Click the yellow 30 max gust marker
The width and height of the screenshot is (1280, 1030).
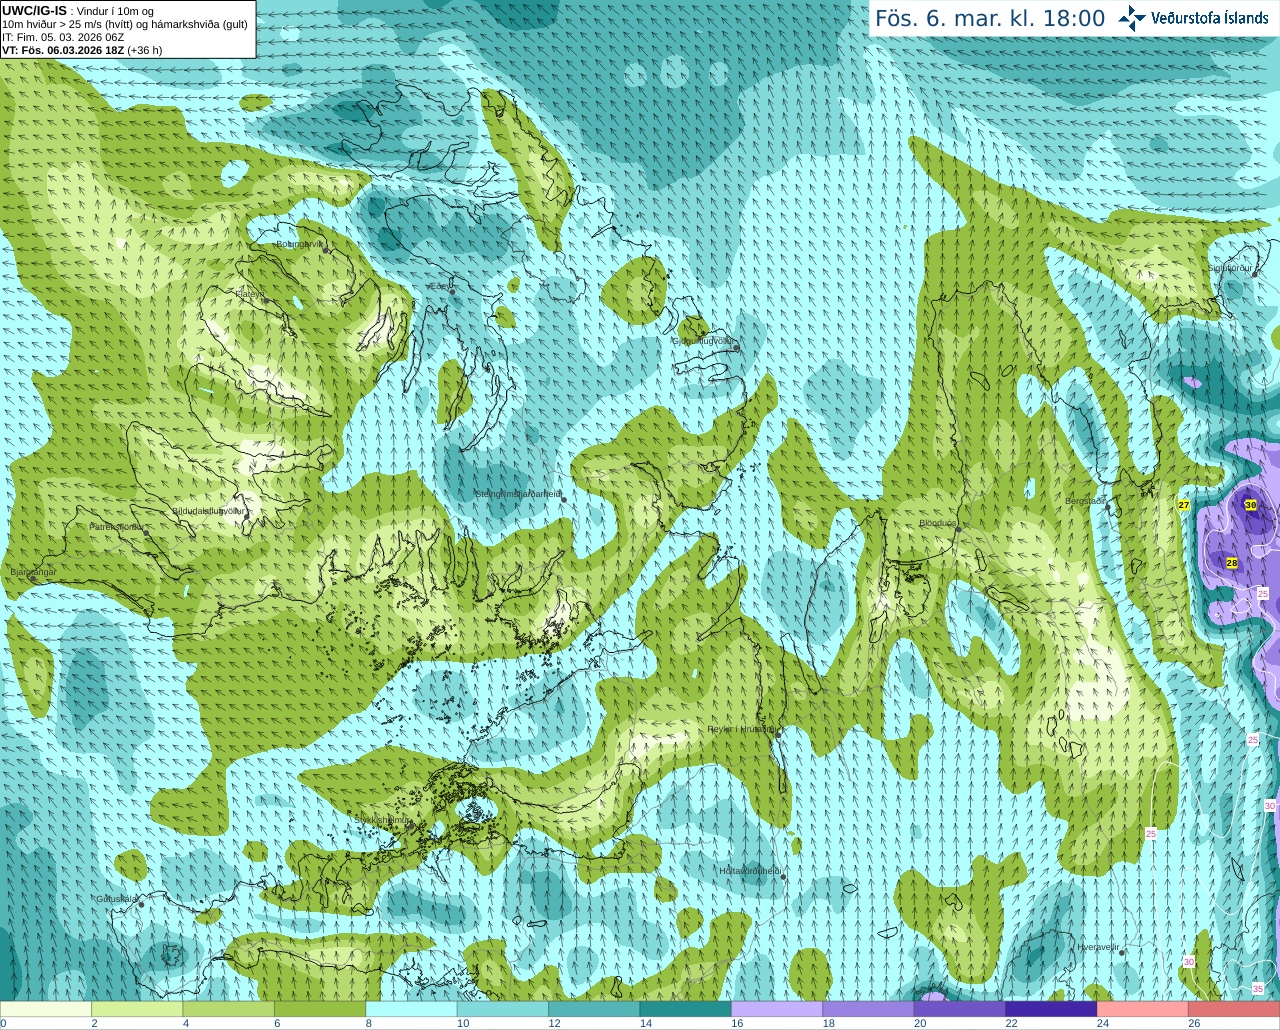click(1250, 505)
